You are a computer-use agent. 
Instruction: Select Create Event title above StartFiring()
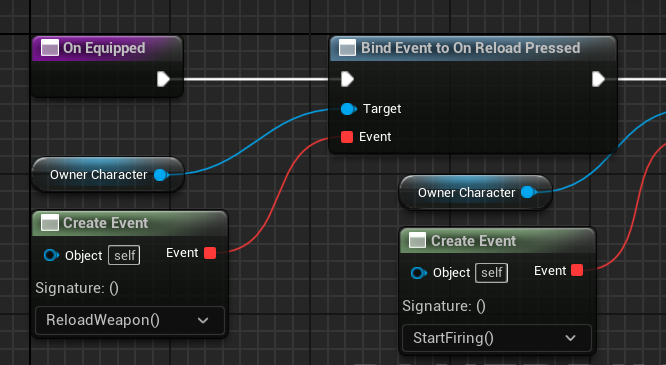pos(473,241)
